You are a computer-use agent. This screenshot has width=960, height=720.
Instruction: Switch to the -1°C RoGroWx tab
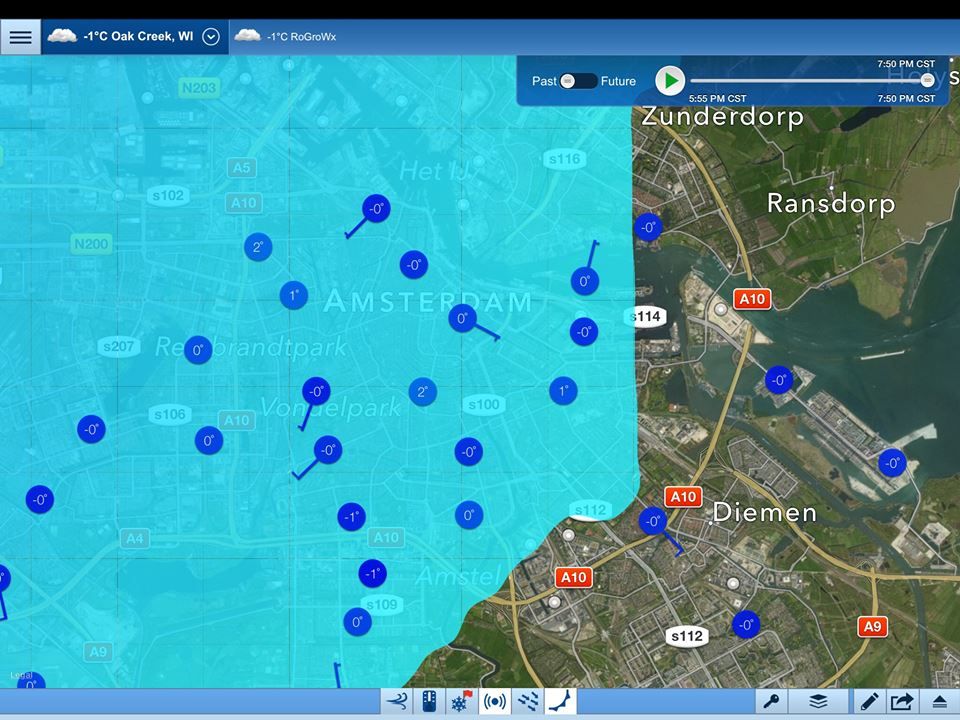tap(285, 36)
